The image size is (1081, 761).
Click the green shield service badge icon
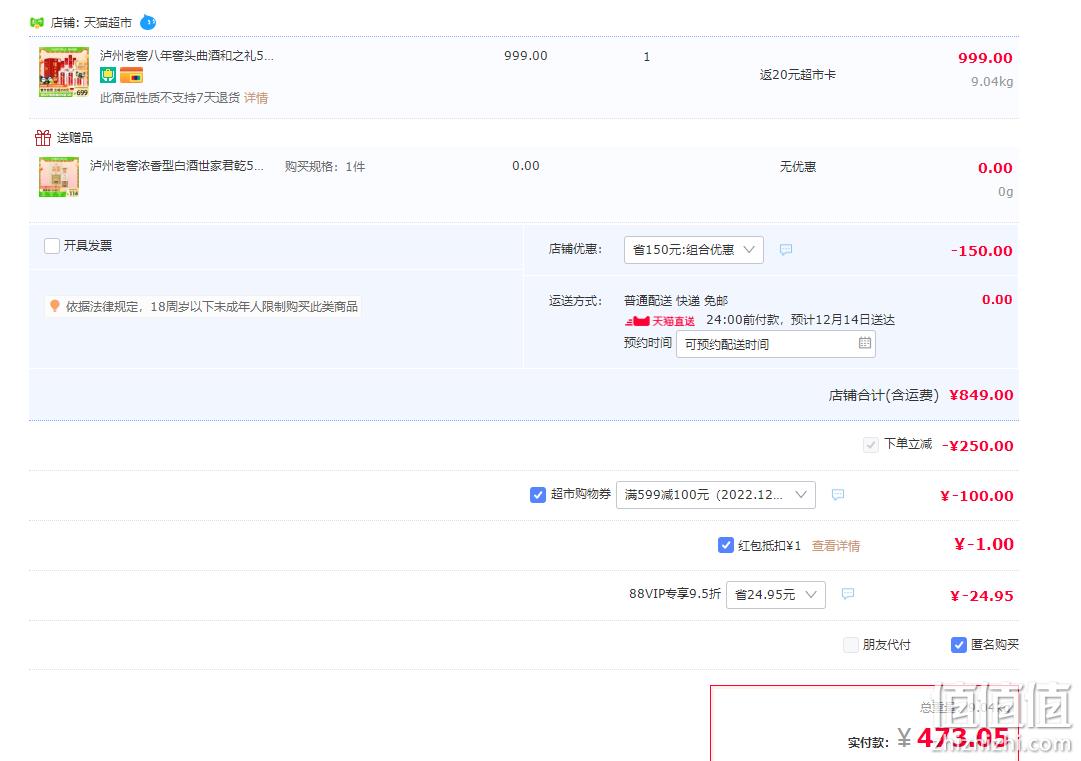point(108,75)
